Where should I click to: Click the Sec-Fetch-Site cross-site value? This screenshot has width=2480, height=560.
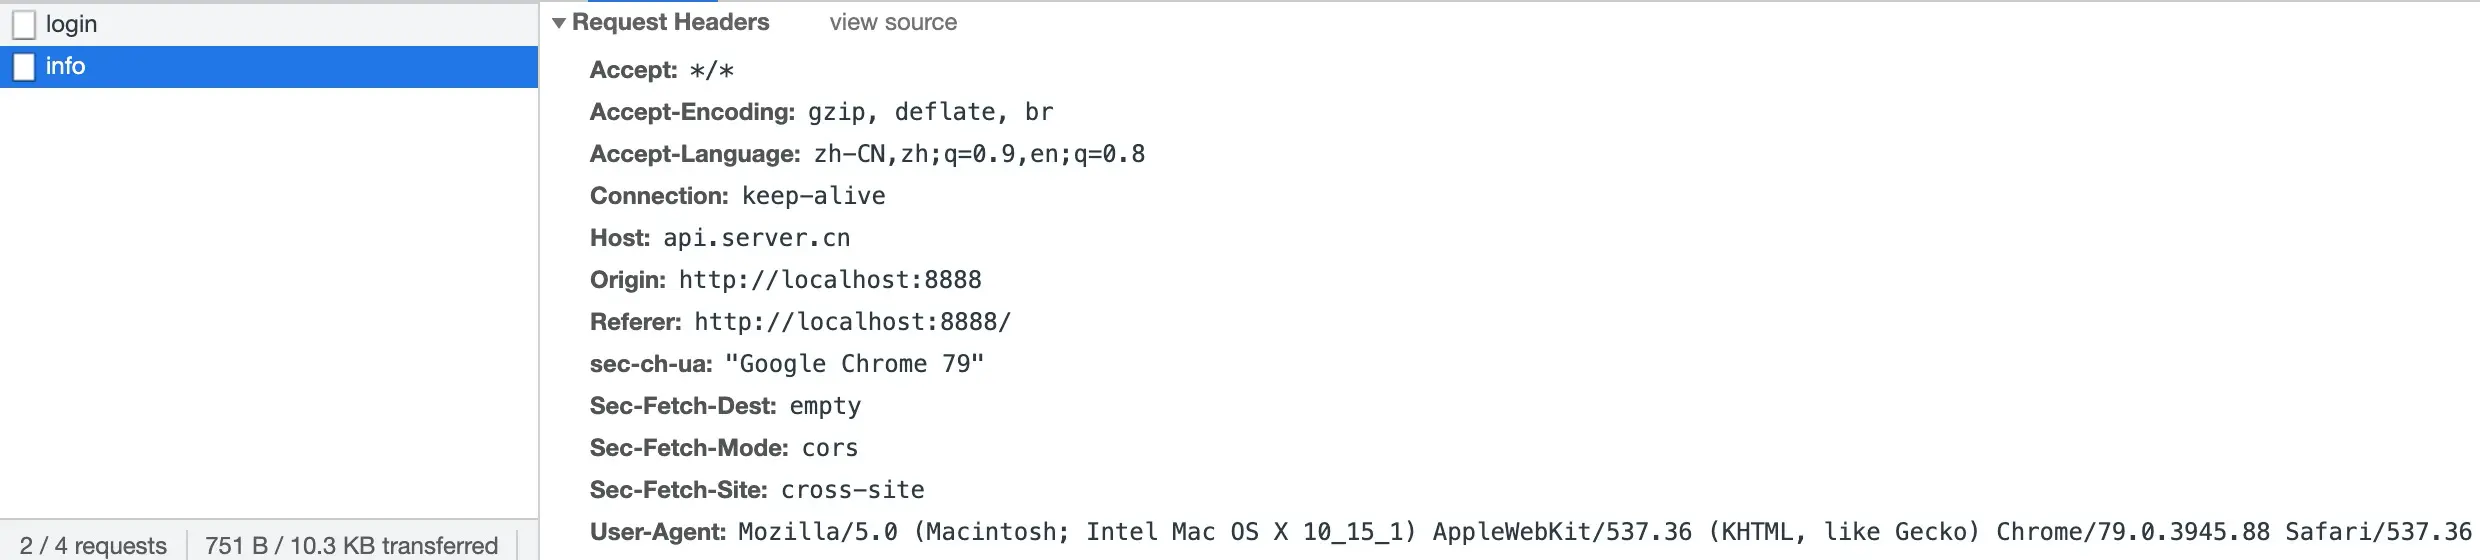(852, 490)
